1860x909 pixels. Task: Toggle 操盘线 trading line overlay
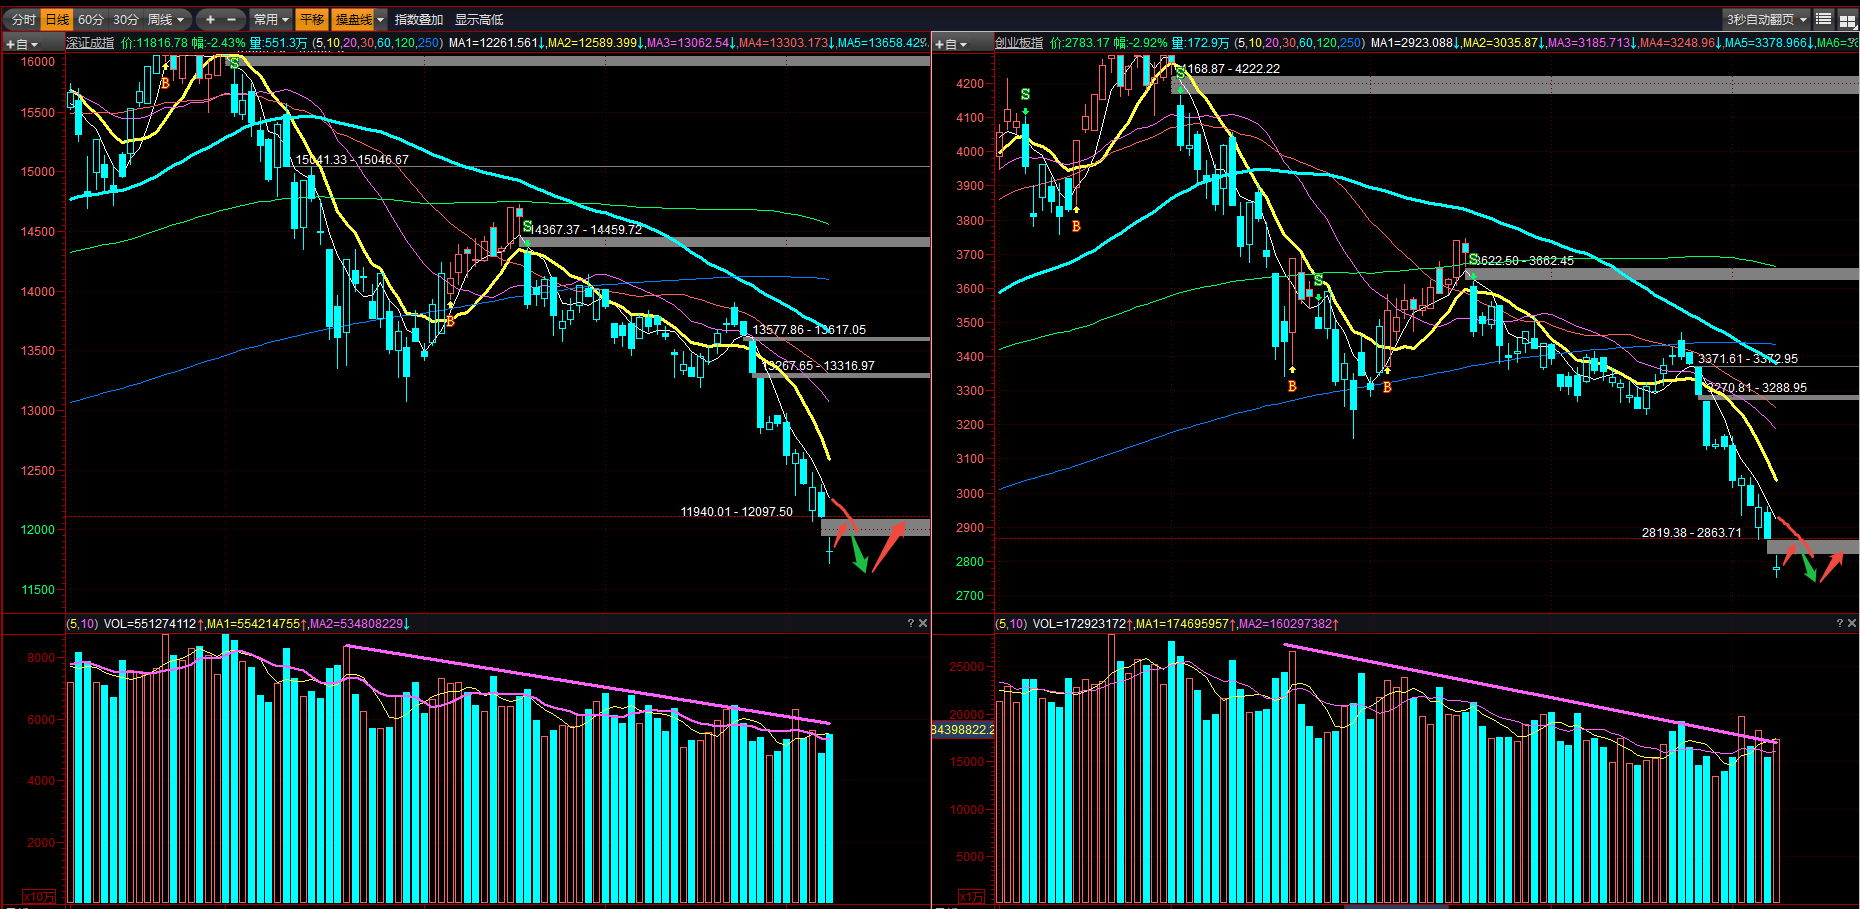354,19
